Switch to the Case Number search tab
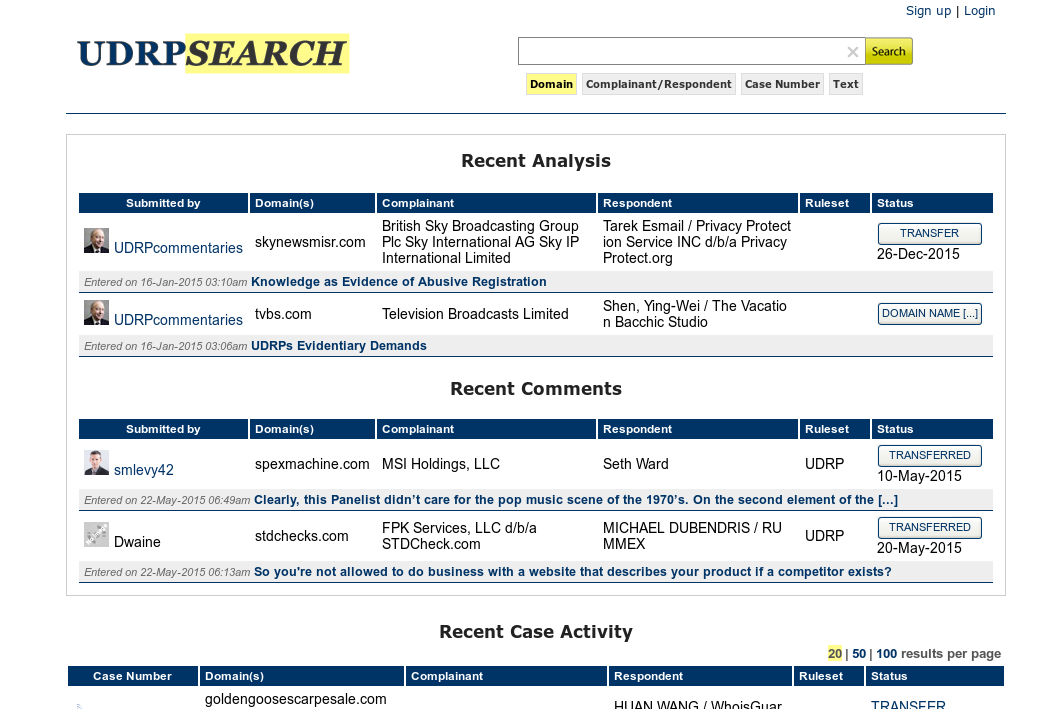Image resolution: width=1054 pixels, height=709 pixels. pyautogui.click(x=782, y=84)
